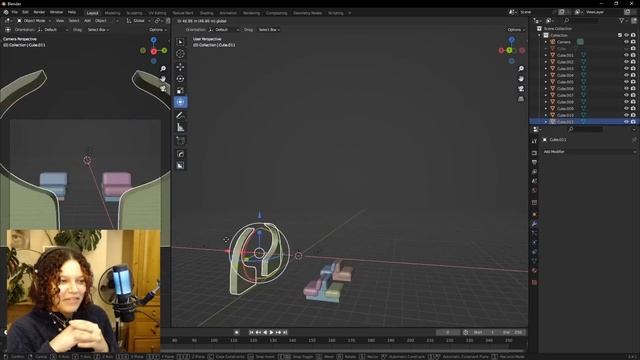Screen dimensions: 640x360
Task: Toggle render camera icon for Cube.010
Action: (633, 115)
